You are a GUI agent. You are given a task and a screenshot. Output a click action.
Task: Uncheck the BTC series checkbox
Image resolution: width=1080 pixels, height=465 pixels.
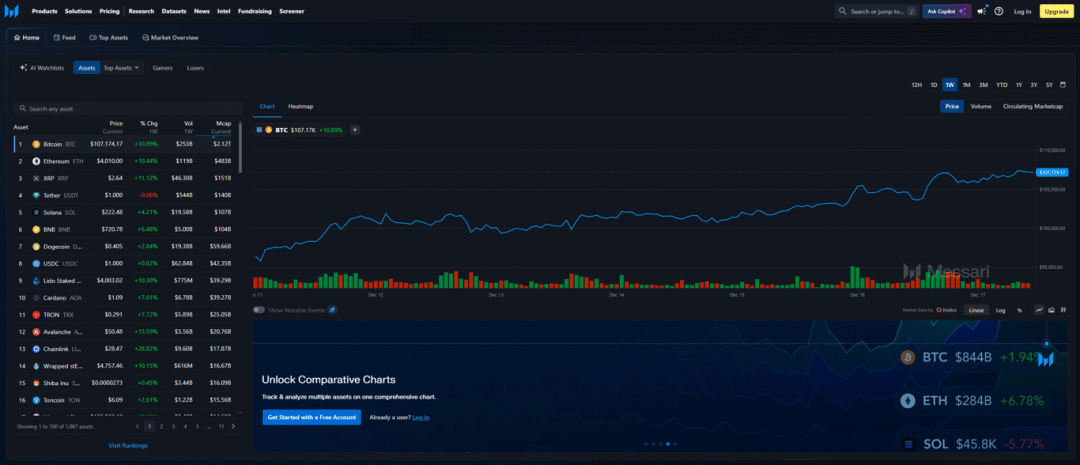259,130
